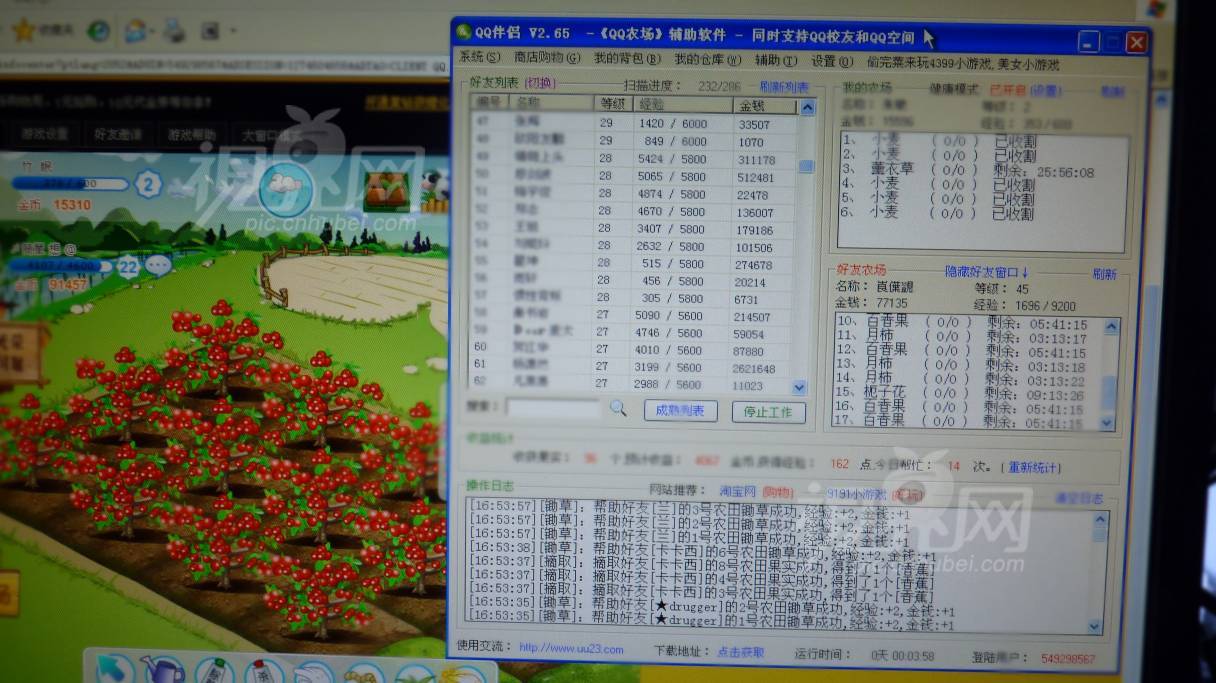
Task: Toggle 隐藏好友窗口 to collapse friend farm
Action: 986,272
